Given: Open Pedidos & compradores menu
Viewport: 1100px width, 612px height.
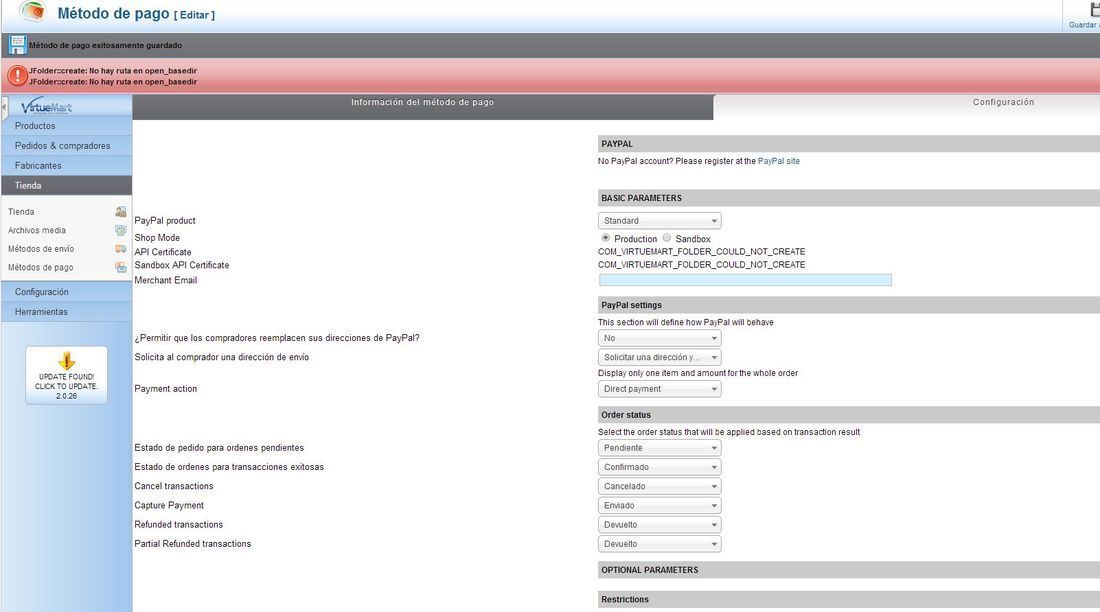Looking at the screenshot, I should 67,146.
